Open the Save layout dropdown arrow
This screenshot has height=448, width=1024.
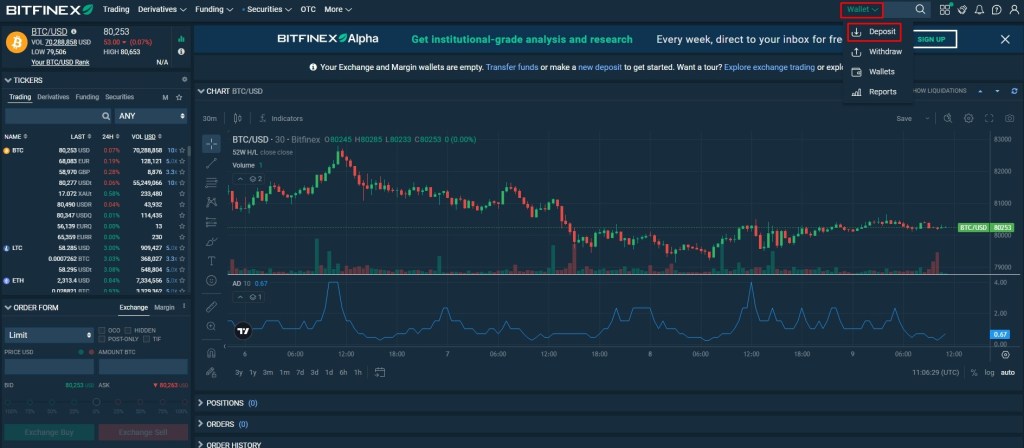click(x=927, y=118)
